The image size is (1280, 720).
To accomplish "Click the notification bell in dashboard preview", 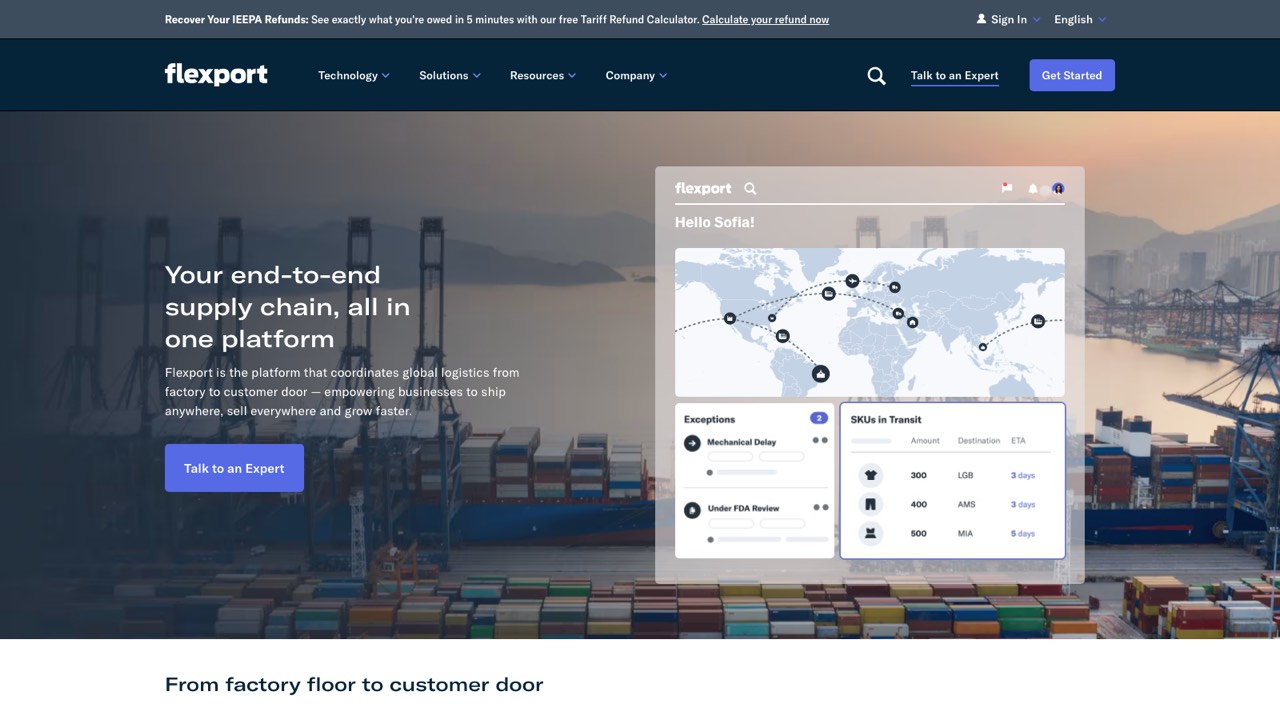I will (1033, 189).
